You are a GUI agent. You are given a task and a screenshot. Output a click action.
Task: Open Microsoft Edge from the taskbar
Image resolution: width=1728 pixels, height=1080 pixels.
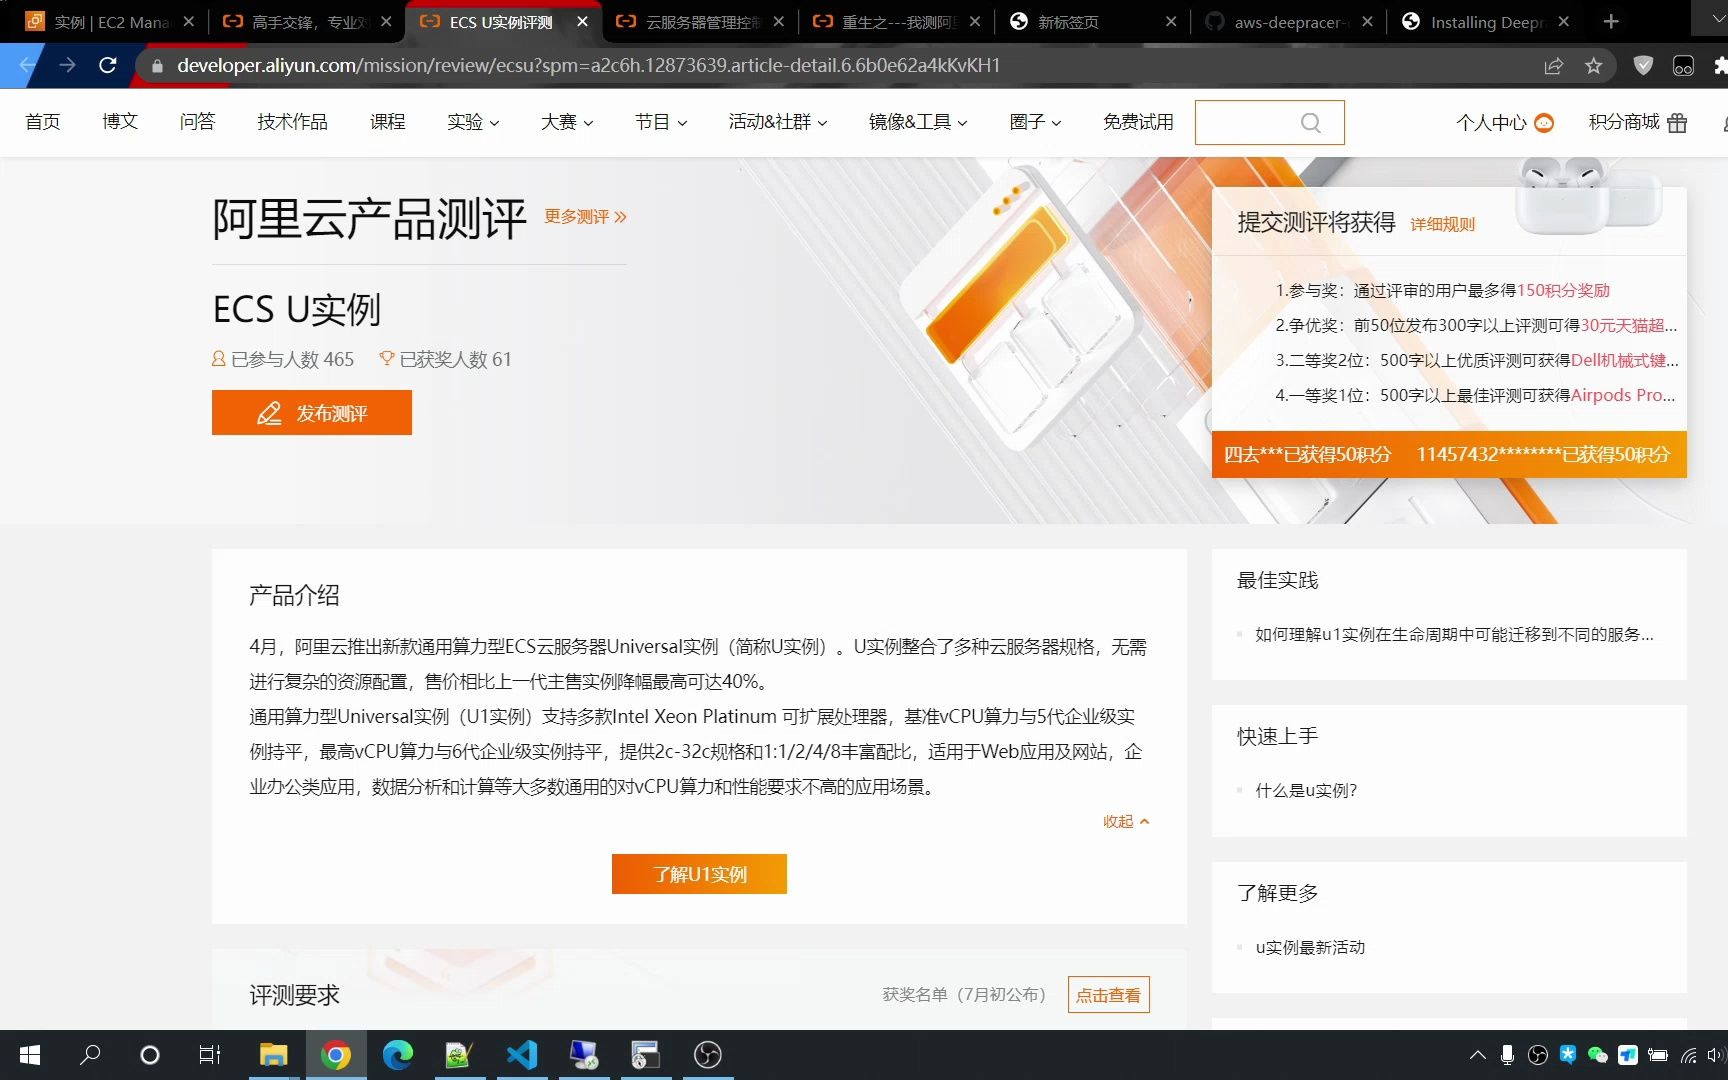click(397, 1055)
